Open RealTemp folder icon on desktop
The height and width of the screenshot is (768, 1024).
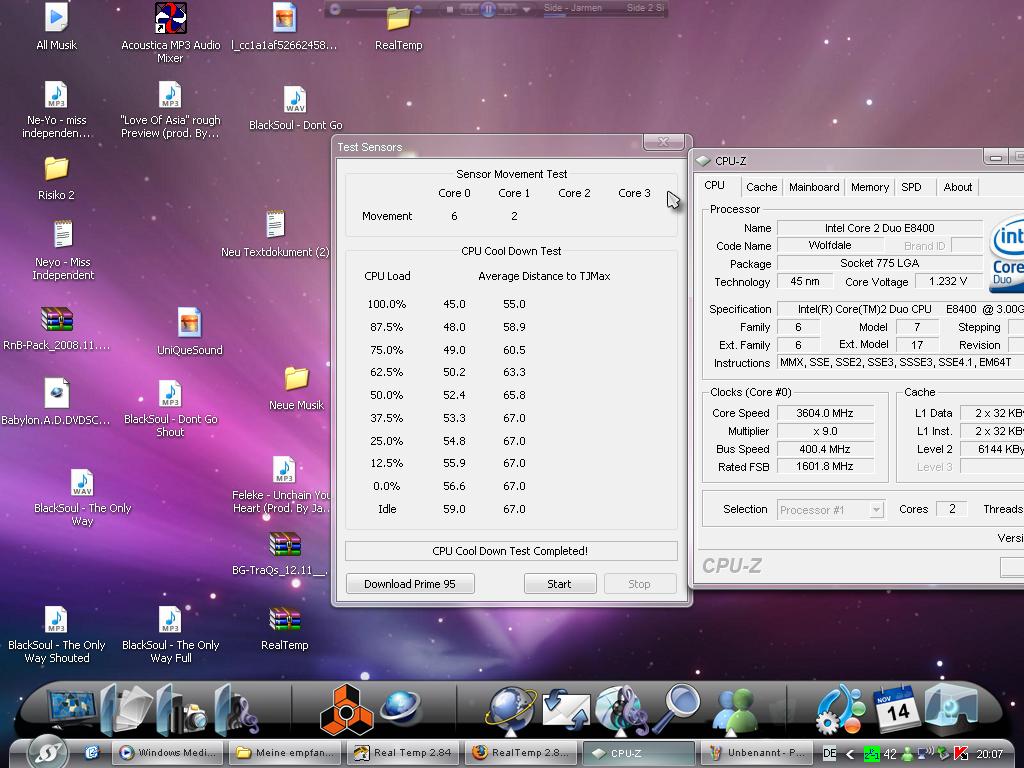tap(398, 20)
